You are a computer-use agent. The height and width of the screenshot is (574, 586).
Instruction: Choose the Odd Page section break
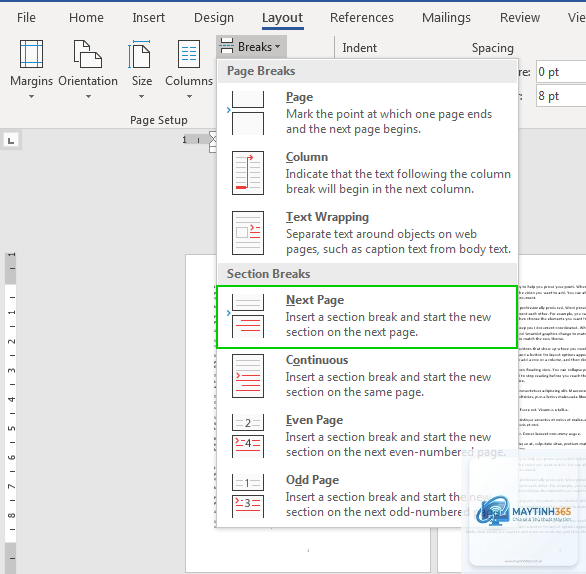click(367, 496)
